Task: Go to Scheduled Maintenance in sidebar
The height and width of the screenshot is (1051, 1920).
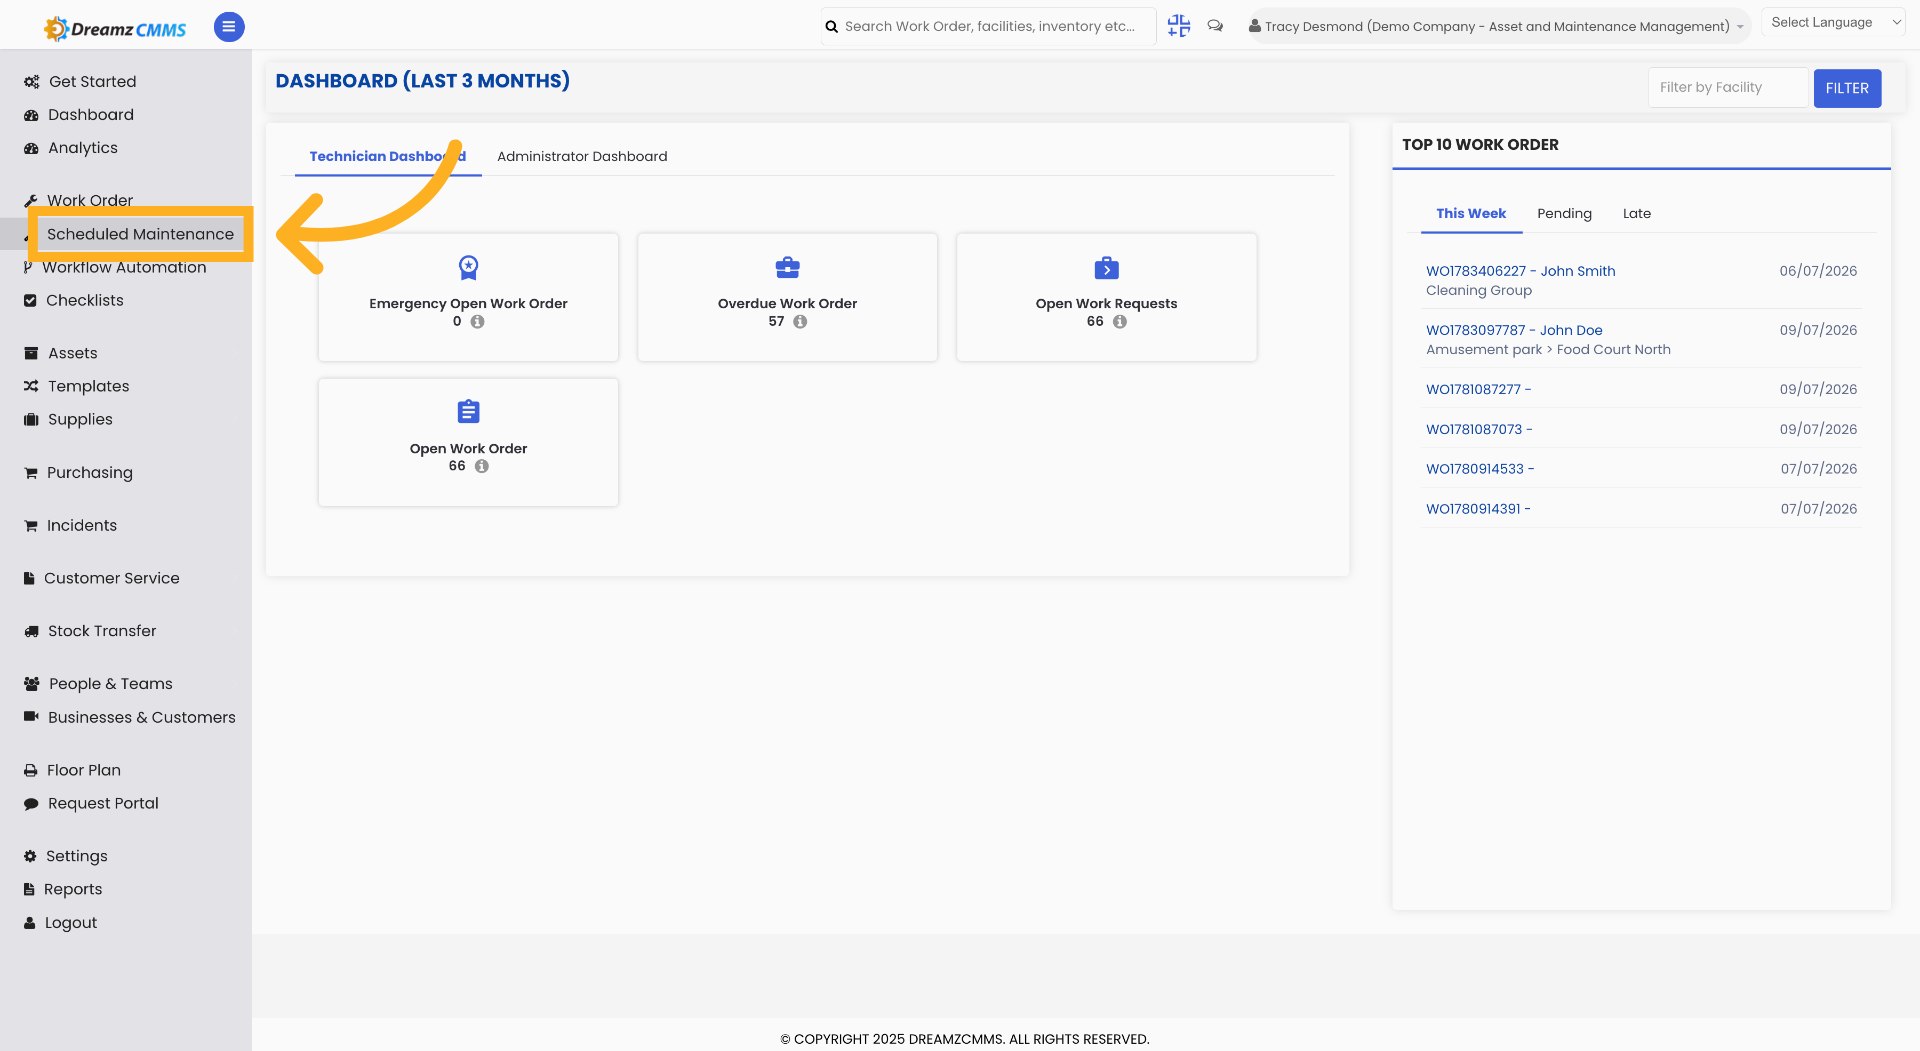Action: click(x=140, y=234)
